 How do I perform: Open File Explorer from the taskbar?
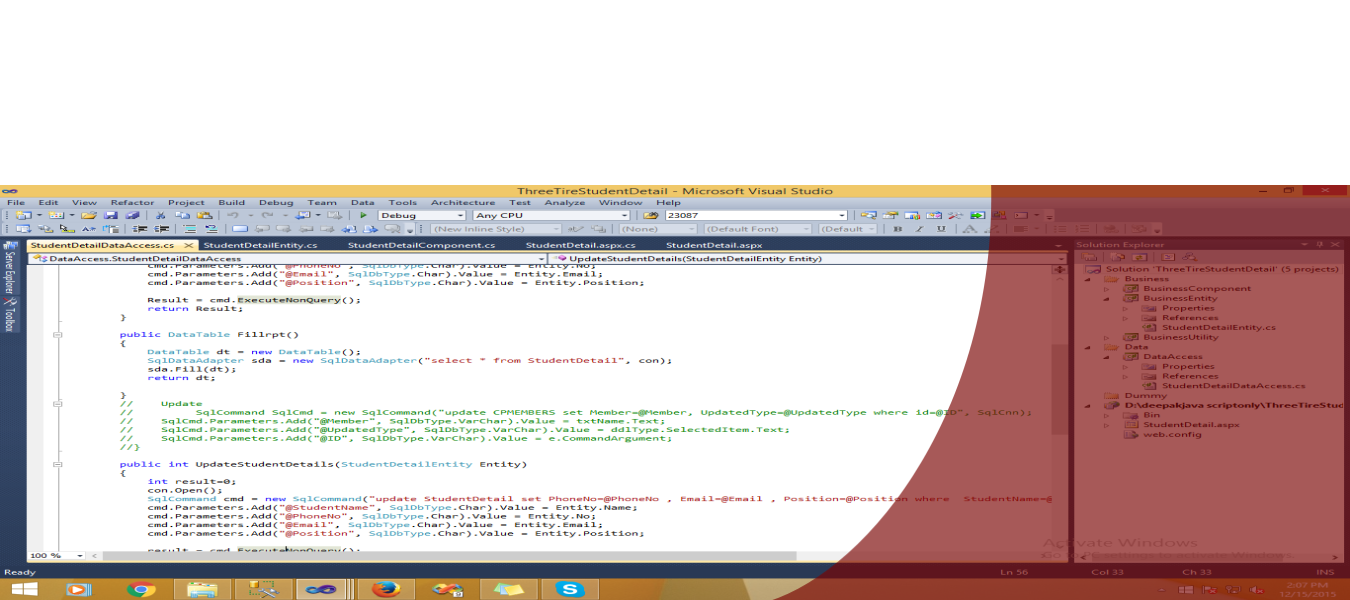click(203, 589)
